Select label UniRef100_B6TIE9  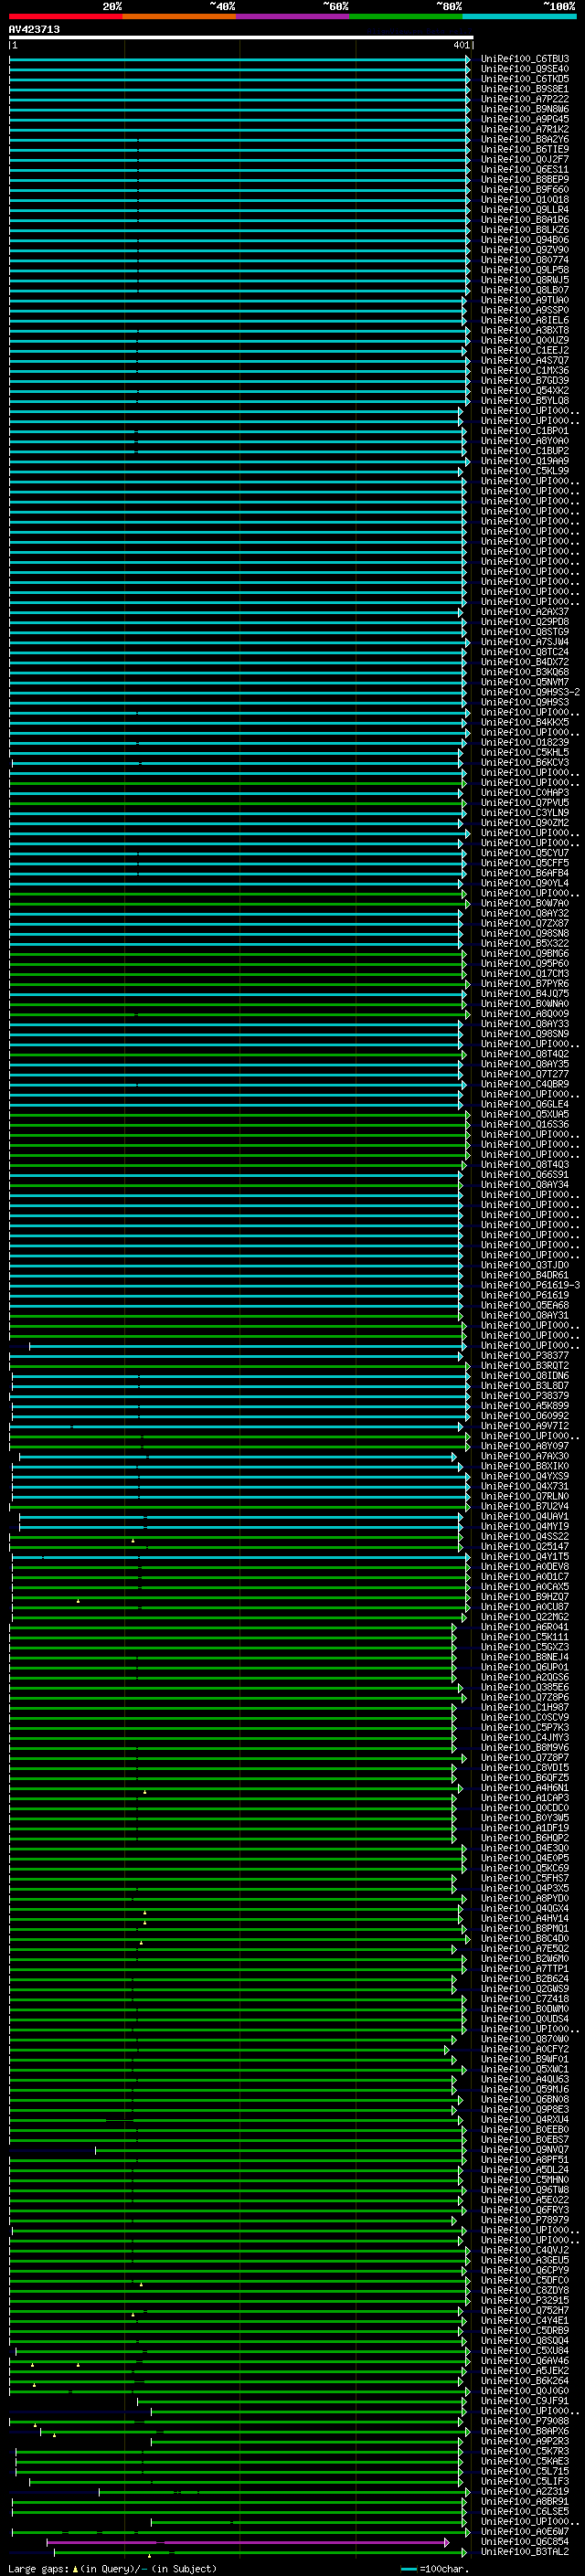(524, 149)
